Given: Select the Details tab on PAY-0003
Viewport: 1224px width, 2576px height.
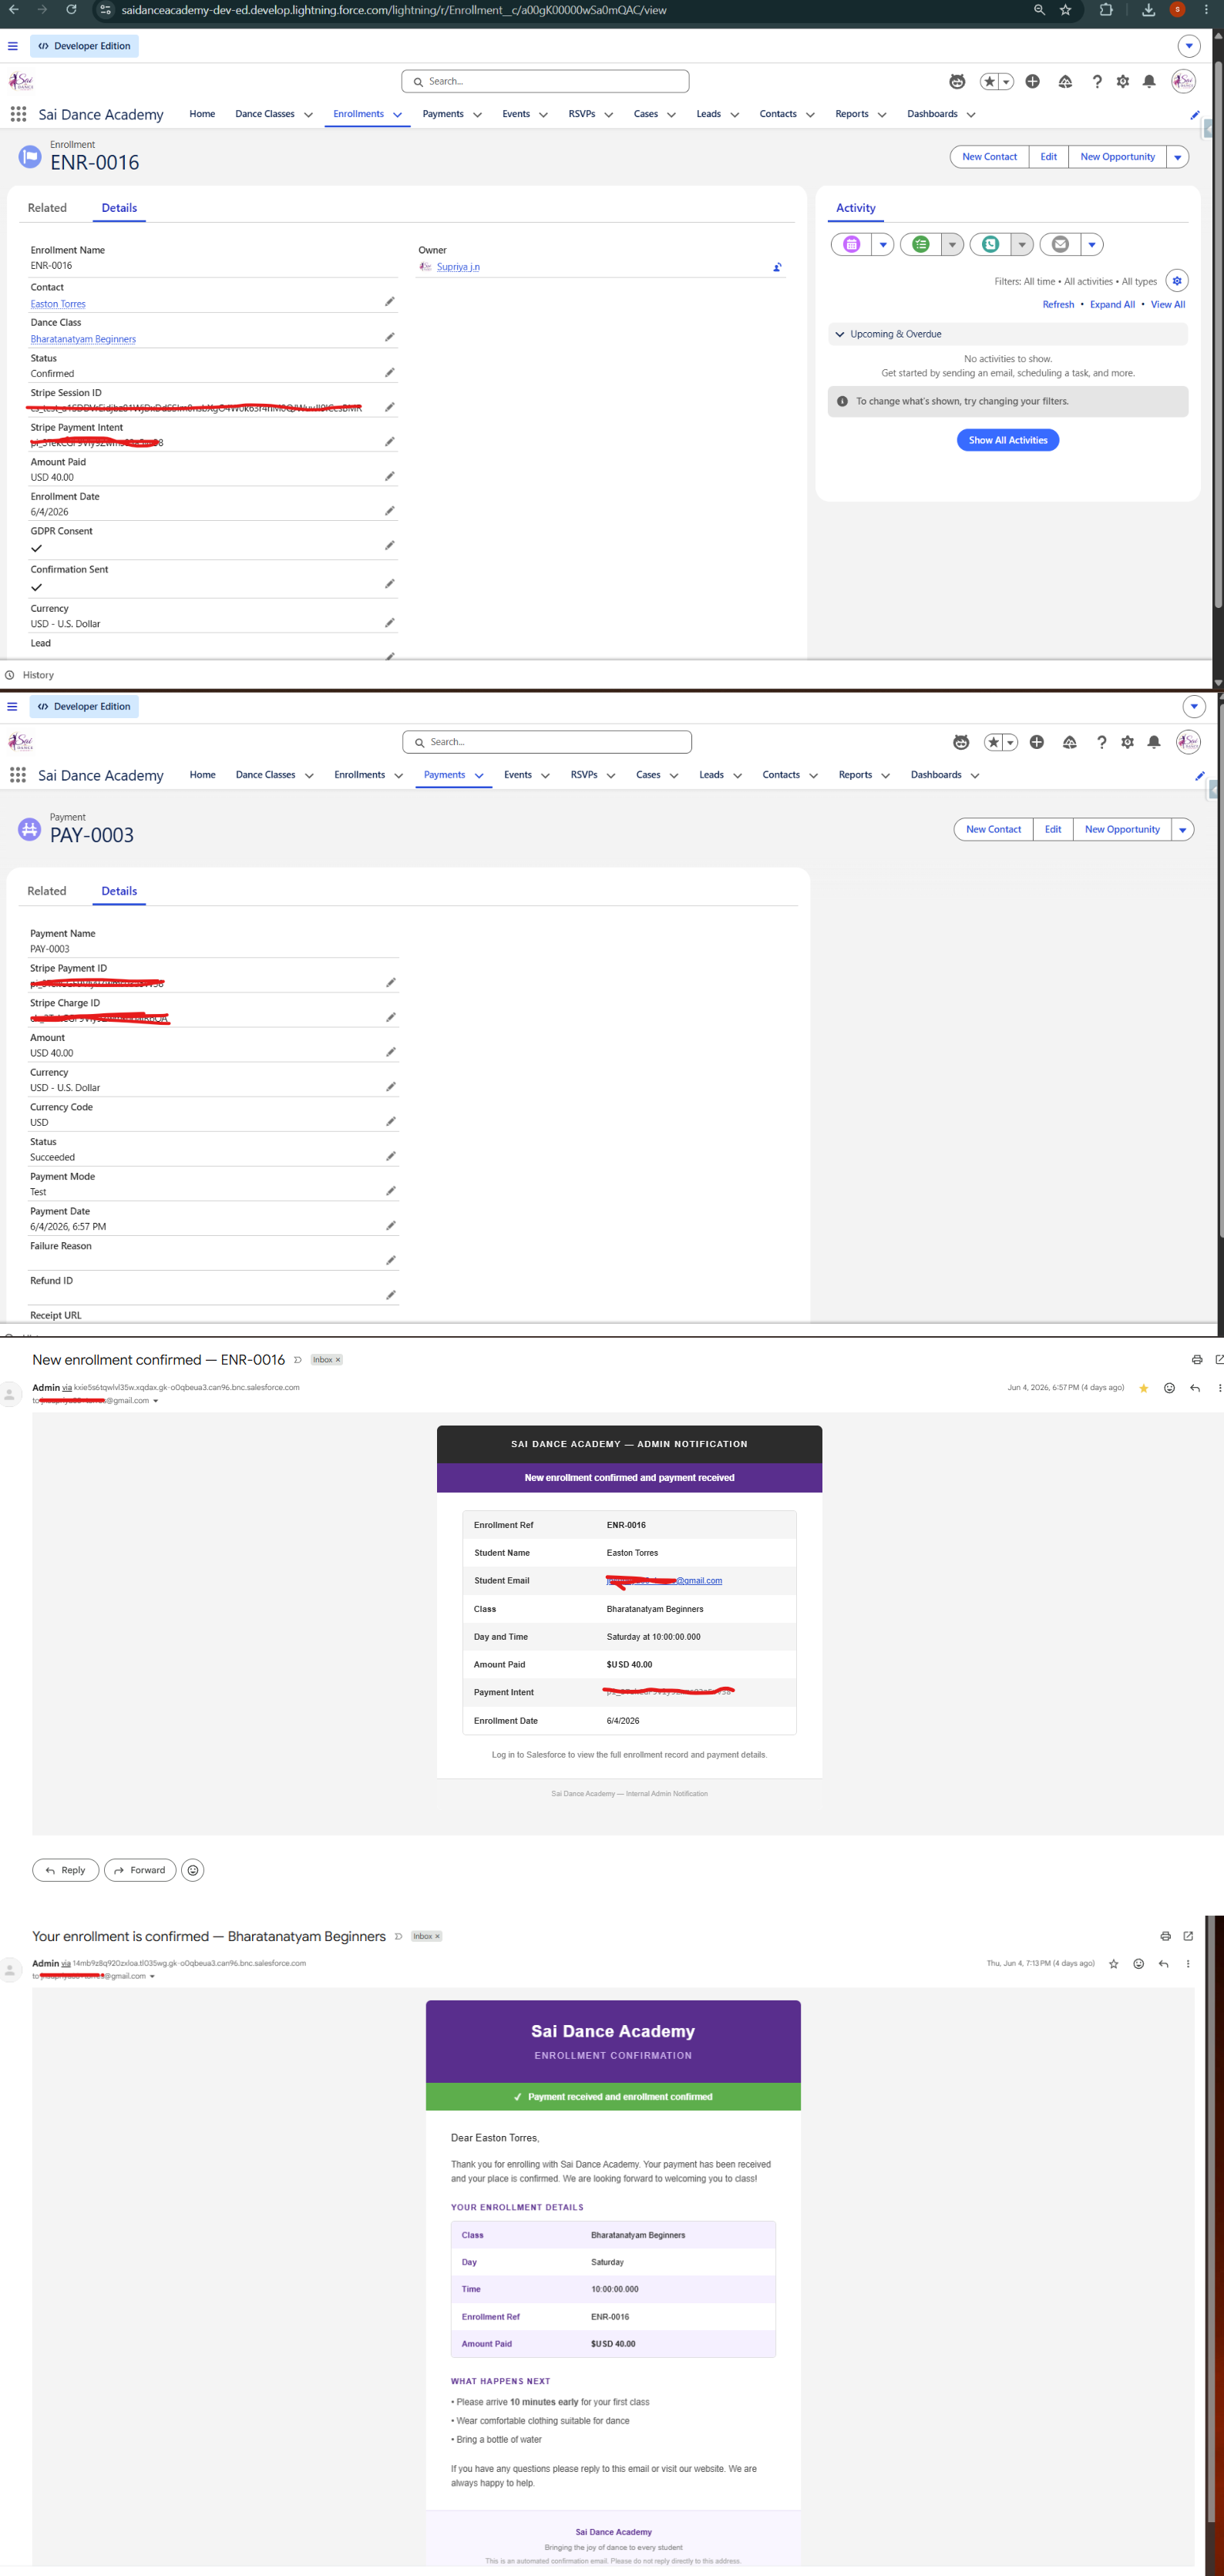Looking at the screenshot, I should 119,891.
